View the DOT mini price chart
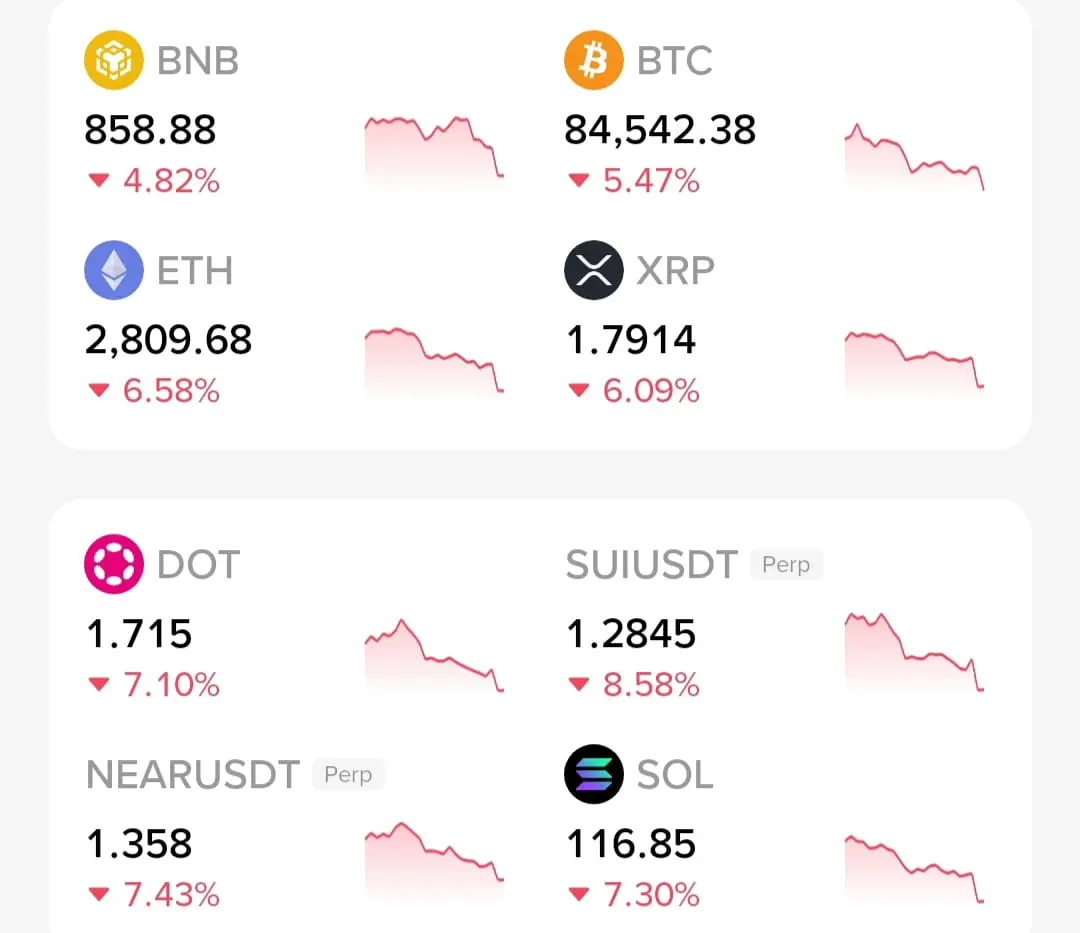Image resolution: width=1080 pixels, height=933 pixels. [x=434, y=655]
